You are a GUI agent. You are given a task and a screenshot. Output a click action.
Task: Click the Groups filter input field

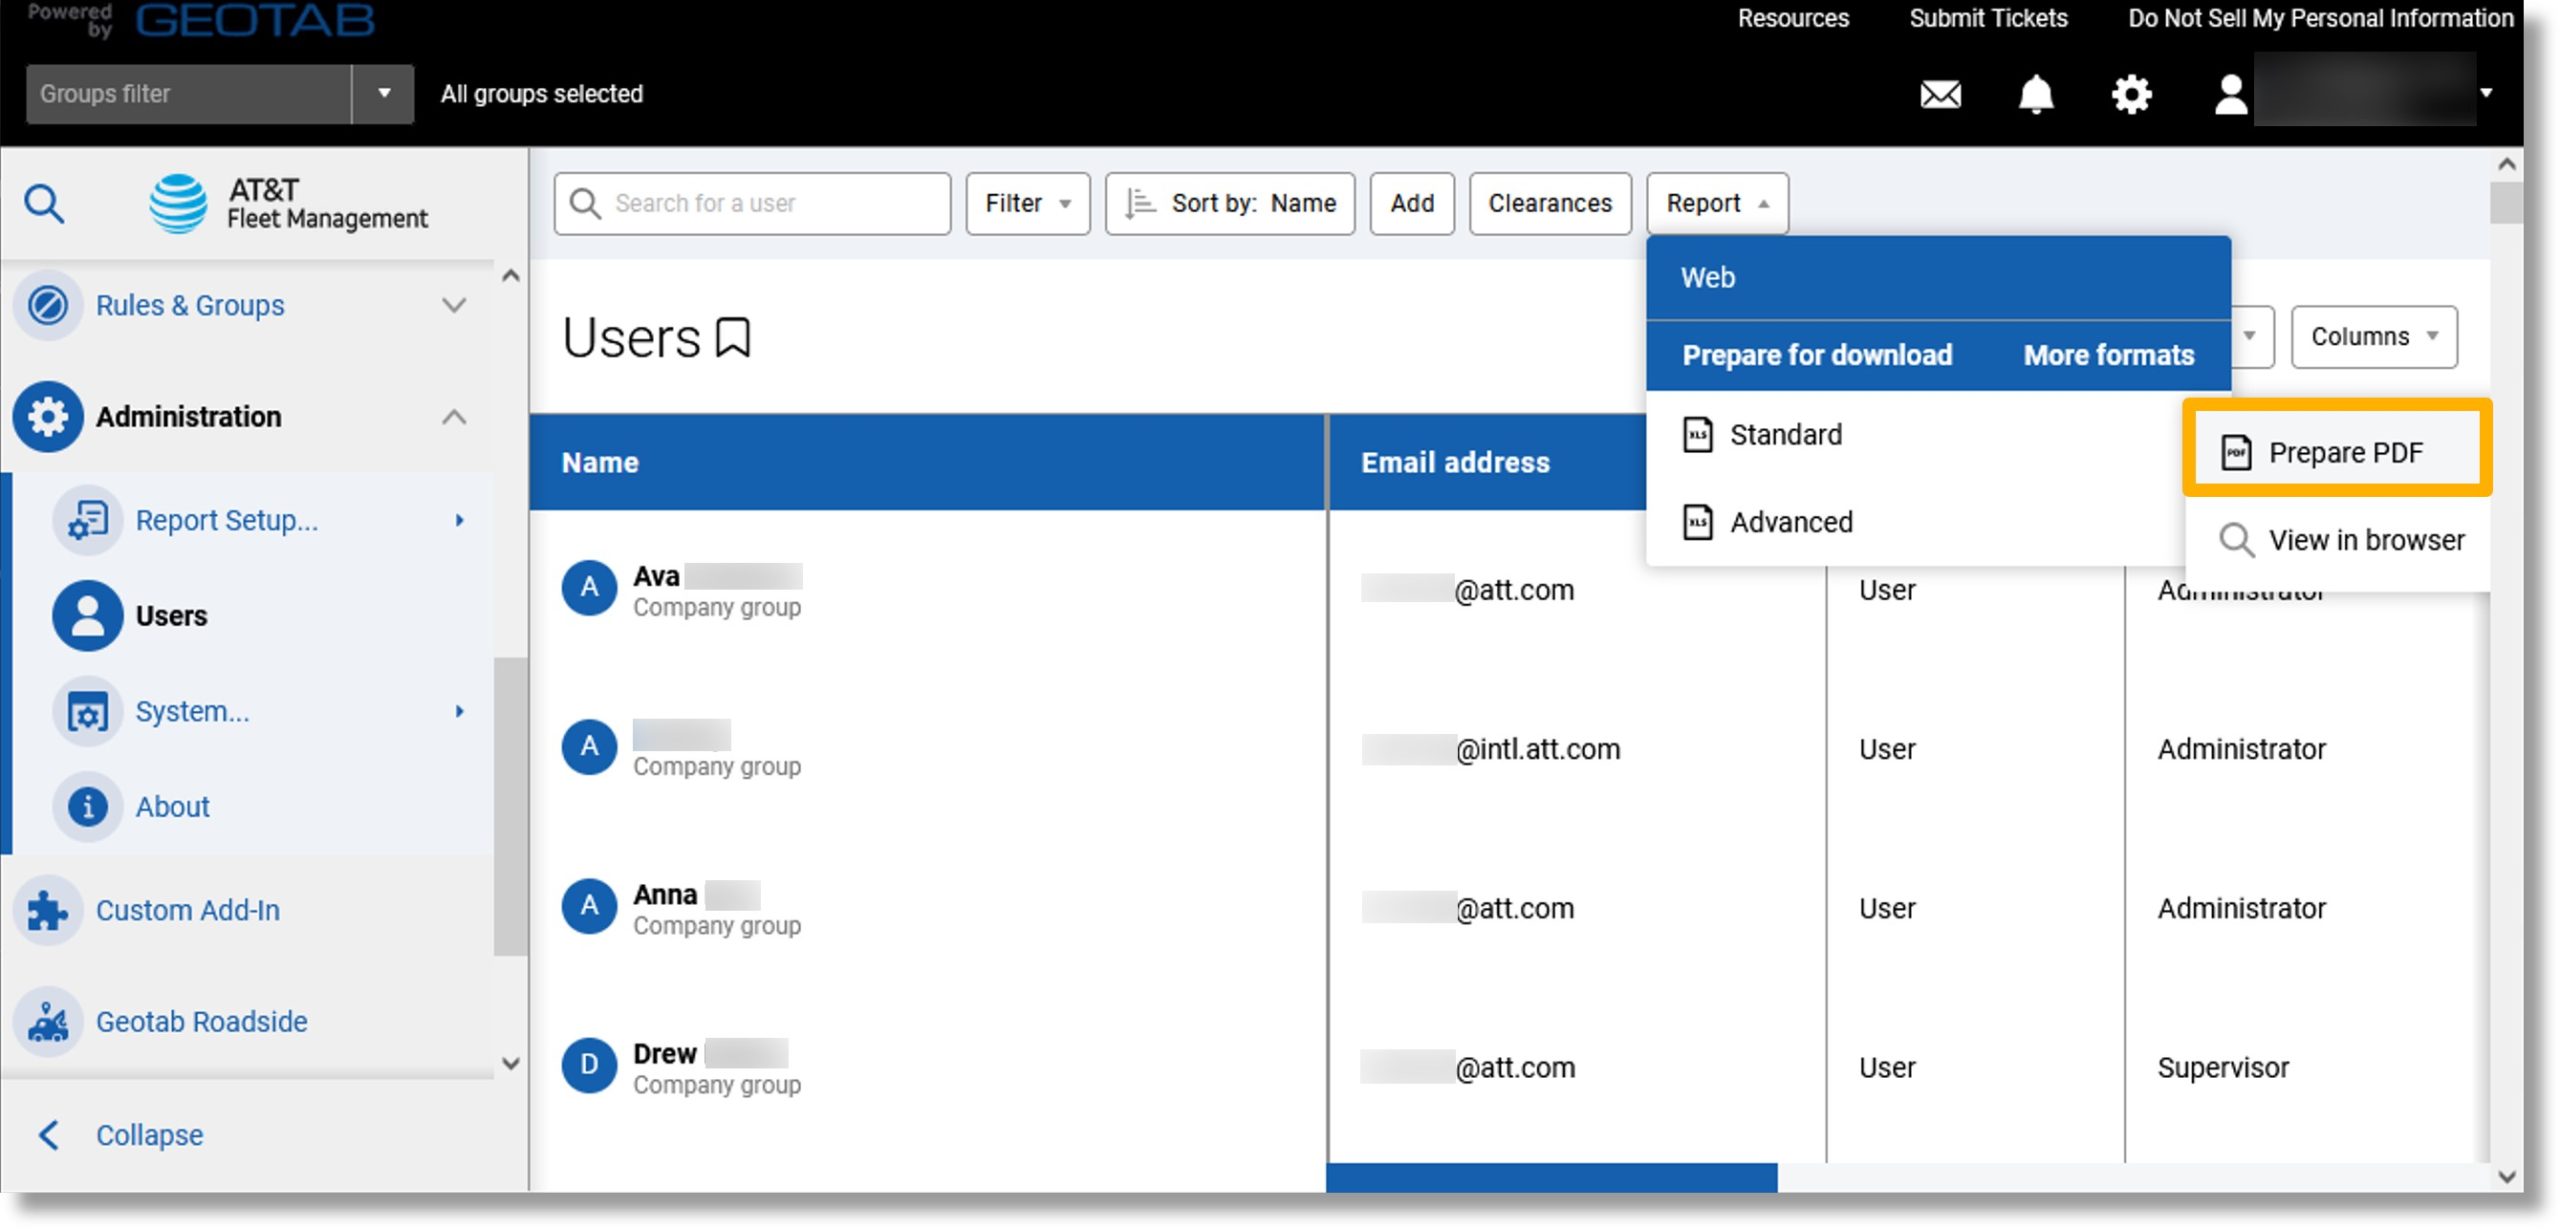pyautogui.click(x=189, y=94)
